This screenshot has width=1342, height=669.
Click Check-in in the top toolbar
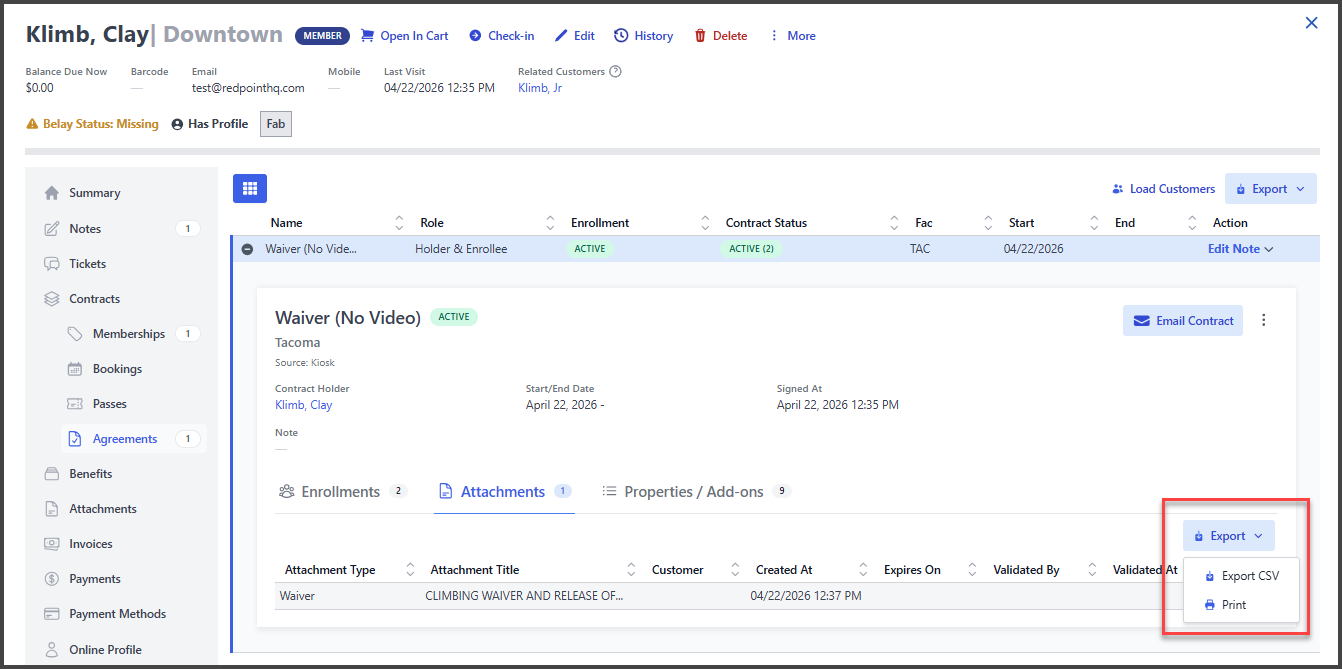[501, 36]
